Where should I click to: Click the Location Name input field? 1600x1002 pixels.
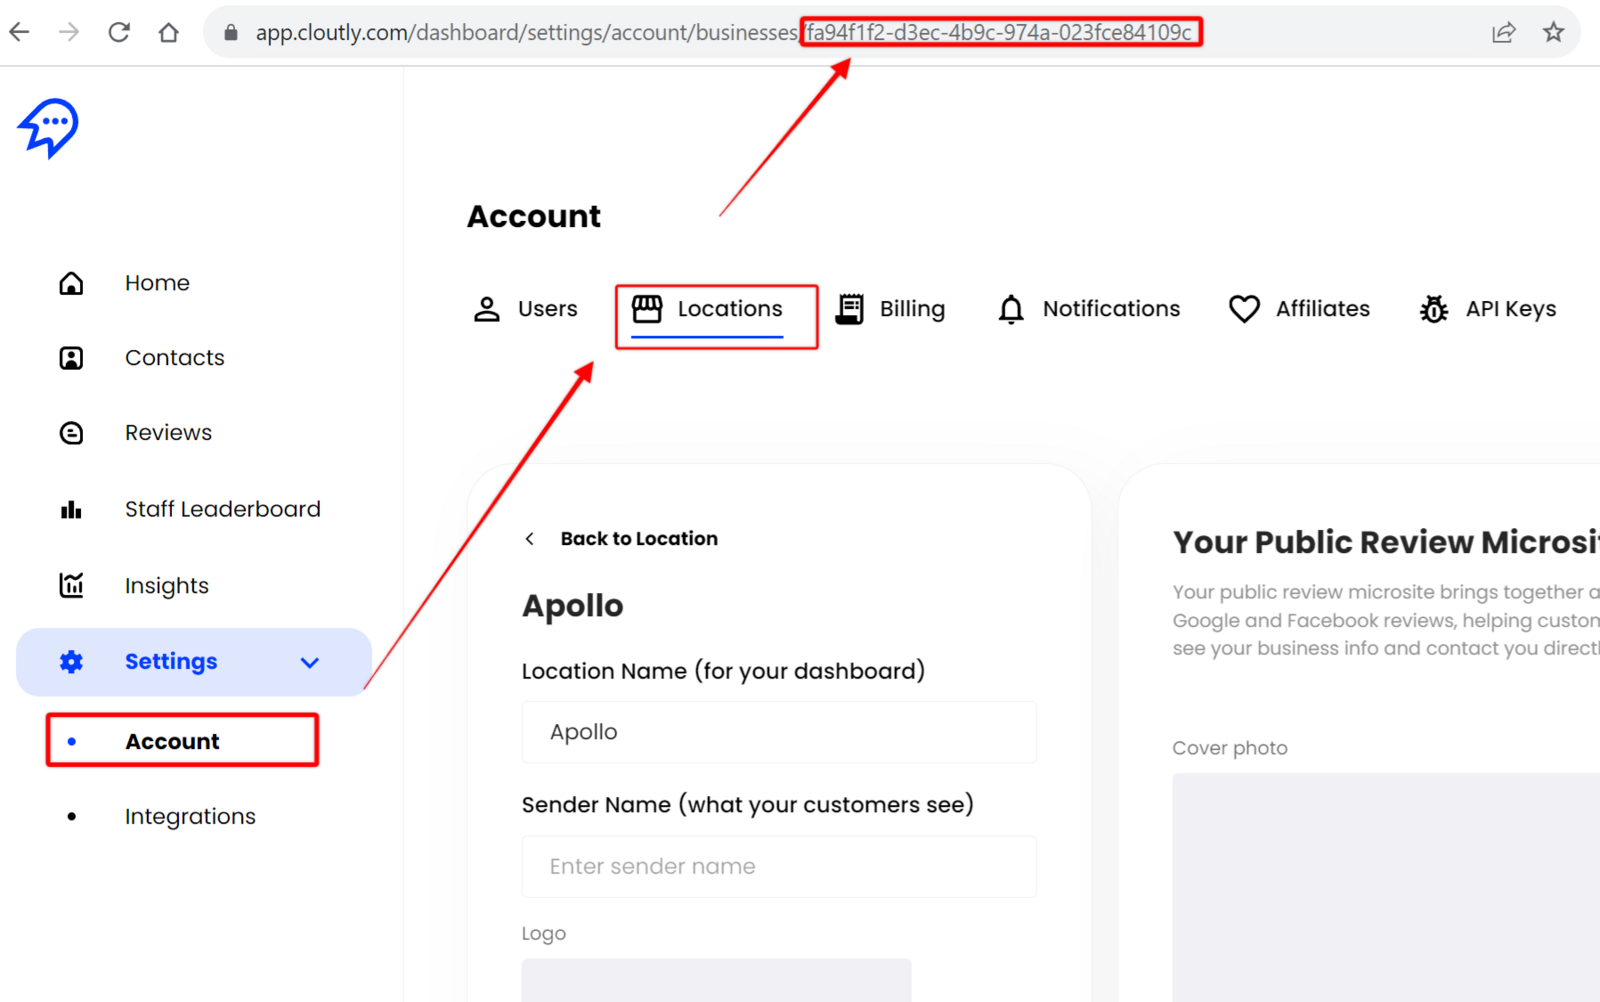pyautogui.click(x=778, y=732)
